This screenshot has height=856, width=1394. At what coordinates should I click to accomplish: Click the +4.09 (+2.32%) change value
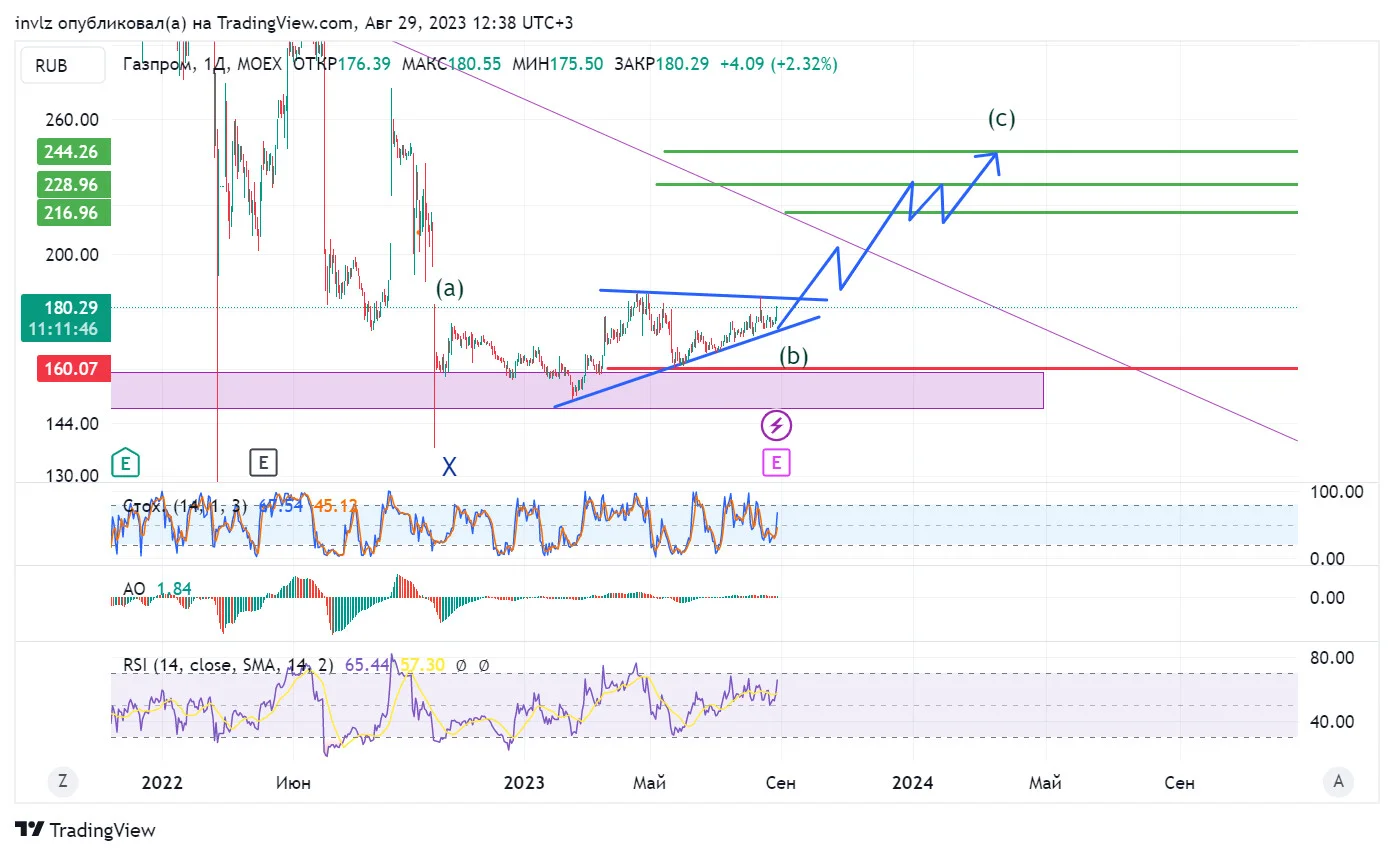pos(778,64)
